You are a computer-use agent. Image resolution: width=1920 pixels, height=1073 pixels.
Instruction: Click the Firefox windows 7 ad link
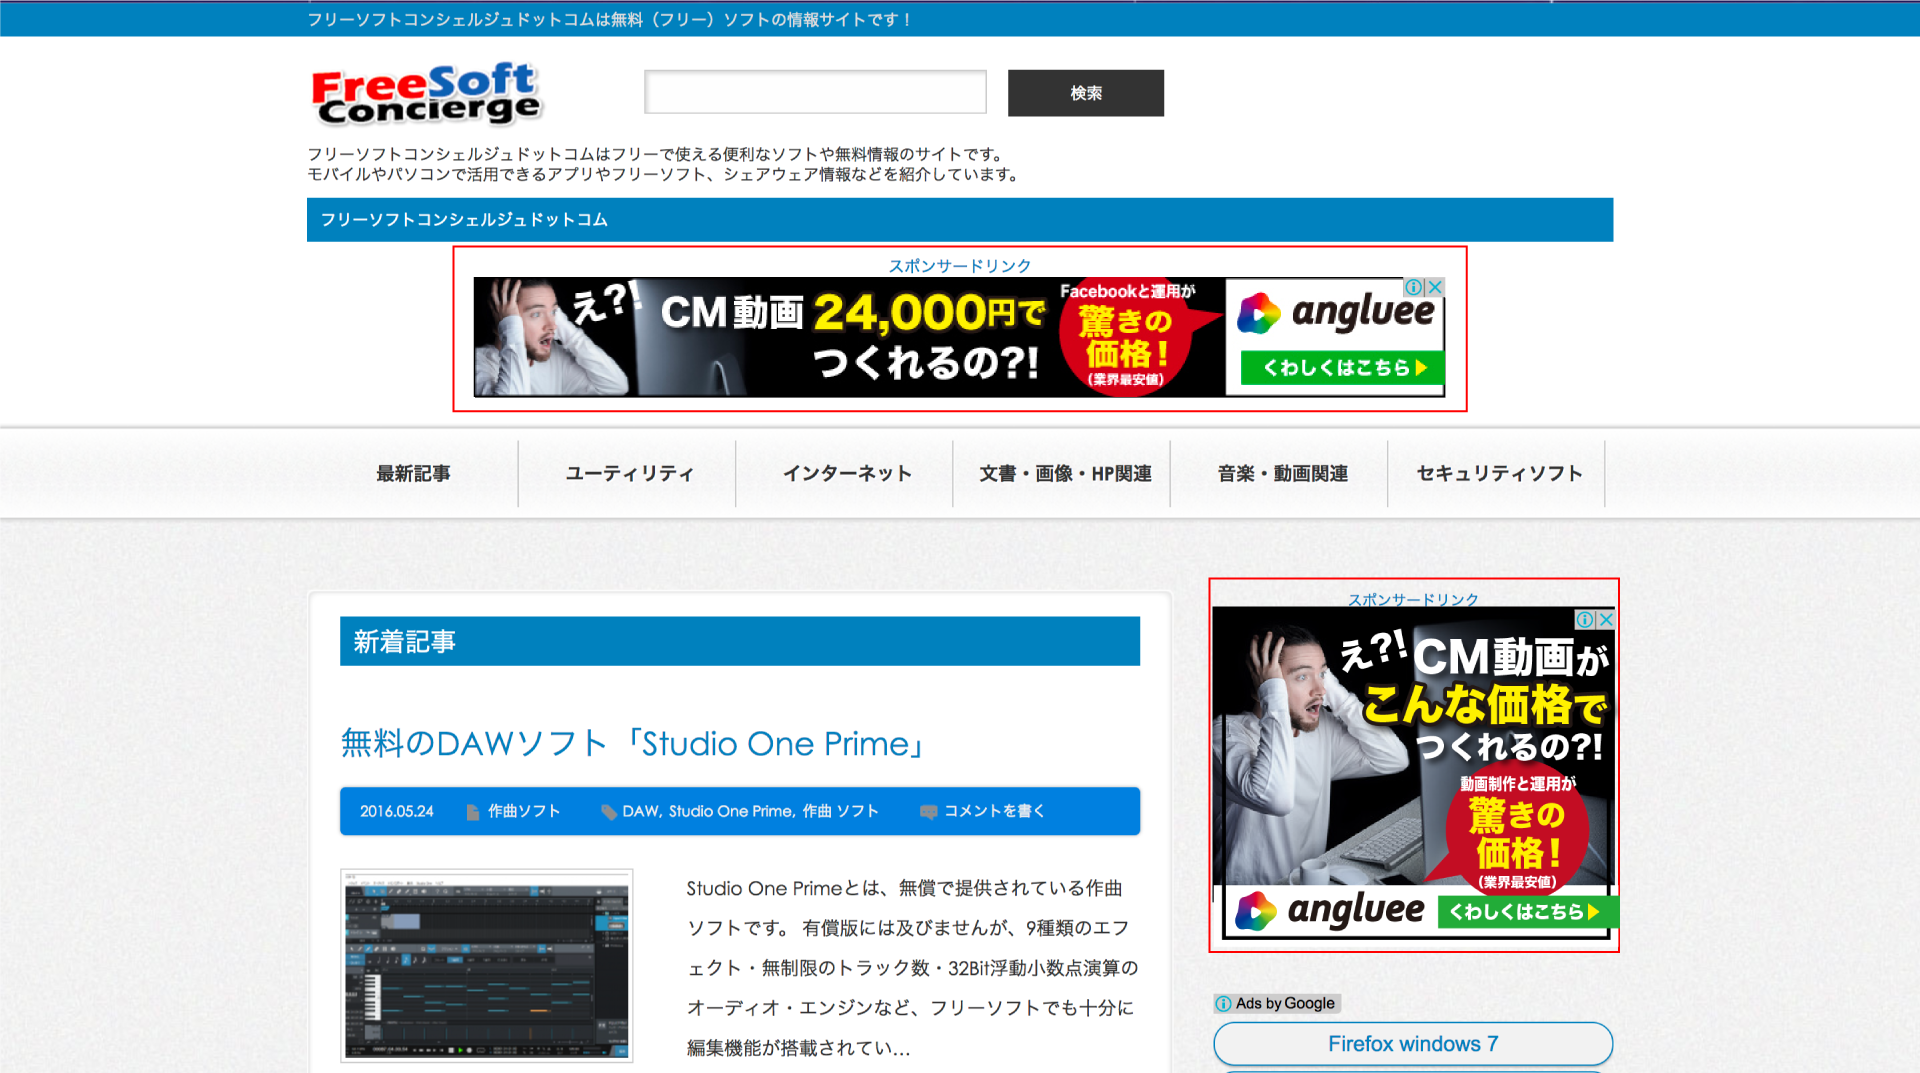pos(1413,1044)
